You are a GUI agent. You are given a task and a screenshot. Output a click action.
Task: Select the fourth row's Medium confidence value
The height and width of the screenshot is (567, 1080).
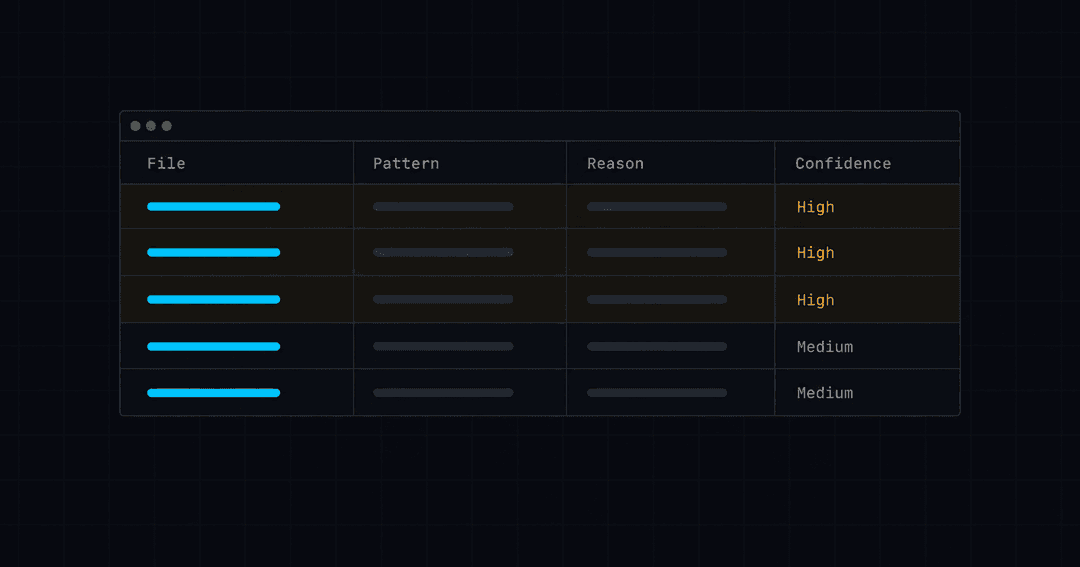[824, 347]
